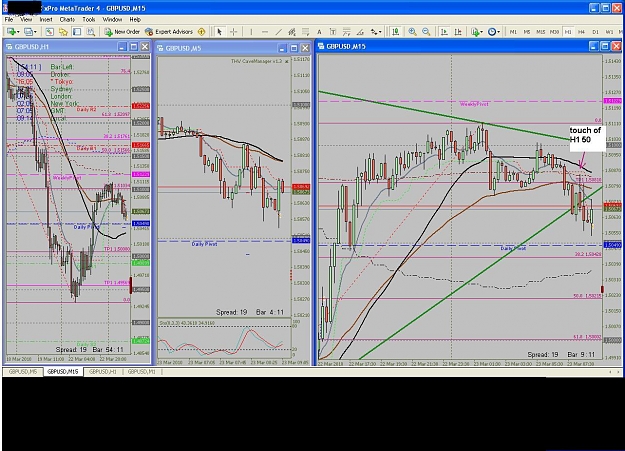Expand the Periods clock dropdown arrow
The image size is (625, 451).
pyautogui.click(x=499, y=32)
